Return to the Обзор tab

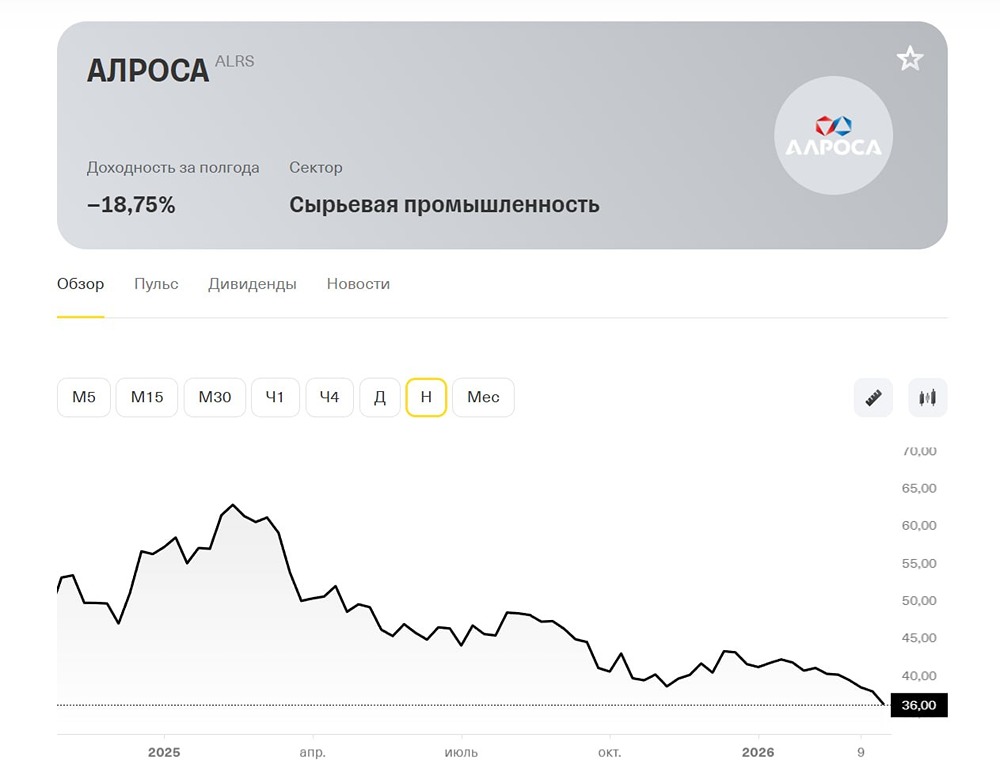(x=81, y=284)
